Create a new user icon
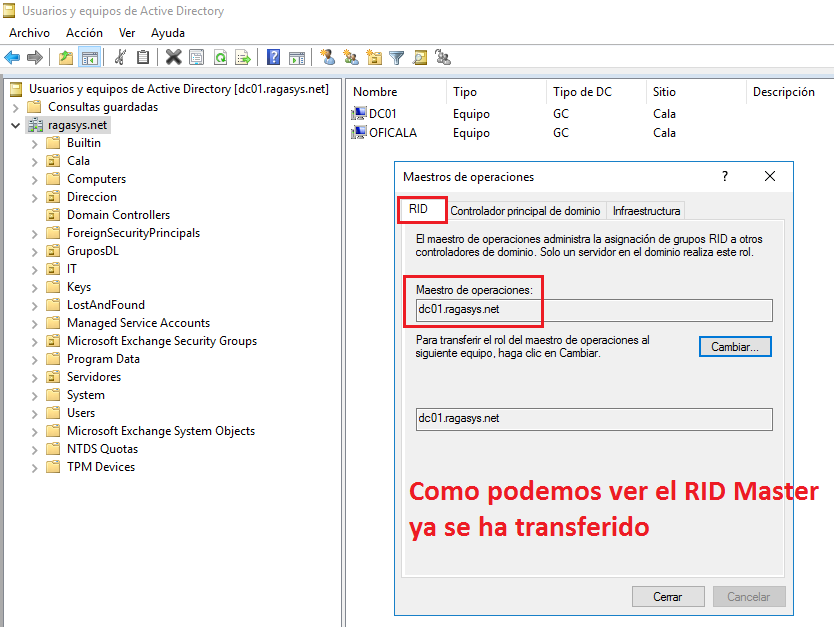Screen dimensions: 834x627 pos(328,57)
